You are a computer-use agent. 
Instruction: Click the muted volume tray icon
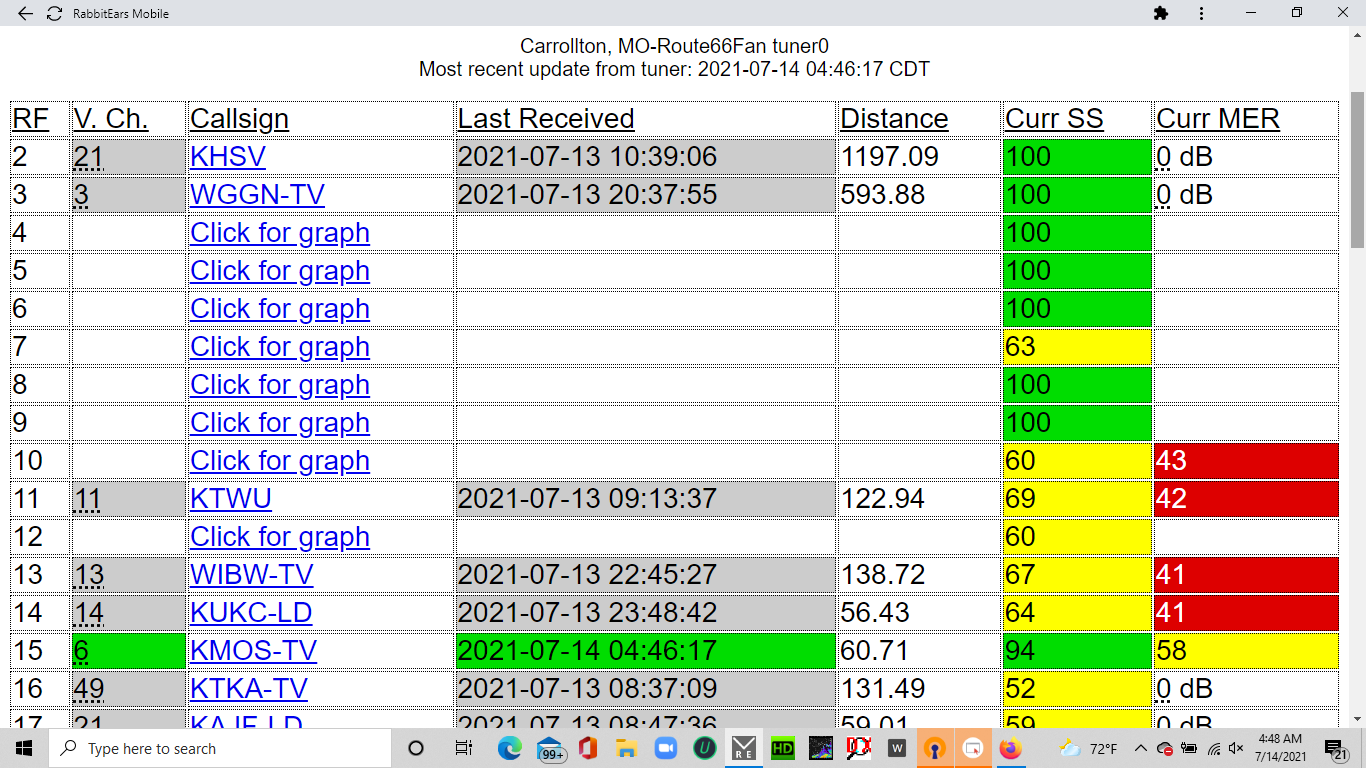click(x=1236, y=748)
